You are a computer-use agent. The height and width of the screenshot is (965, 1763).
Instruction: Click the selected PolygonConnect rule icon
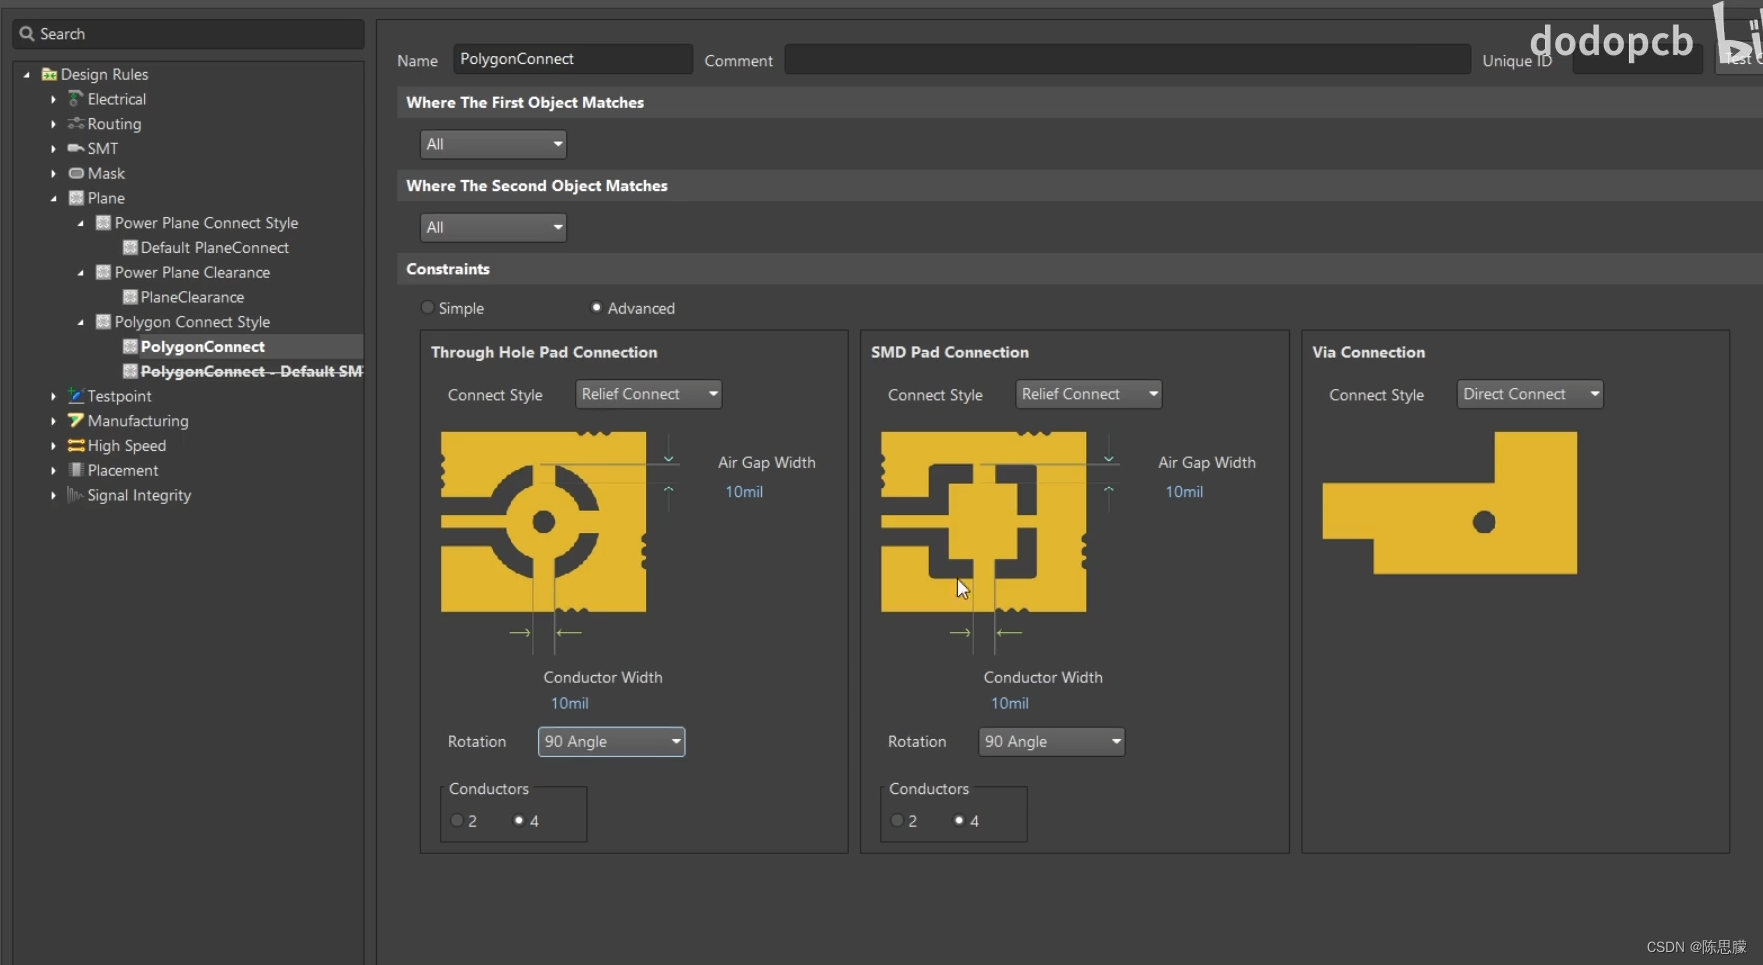point(129,346)
